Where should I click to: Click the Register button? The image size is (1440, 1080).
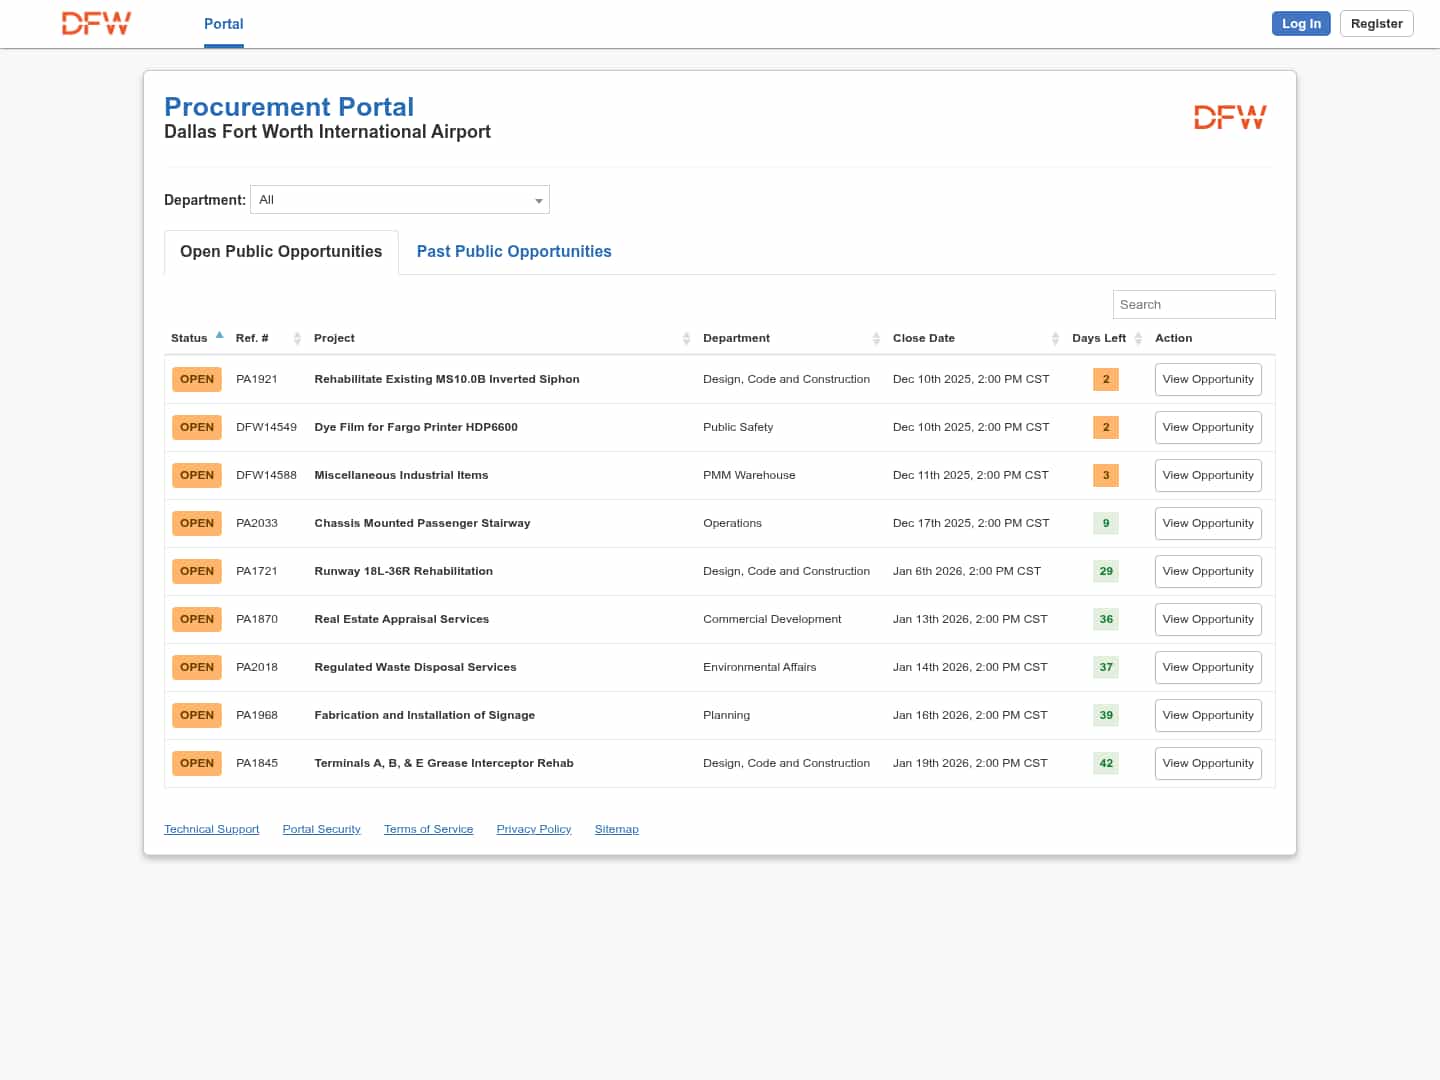click(x=1376, y=24)
